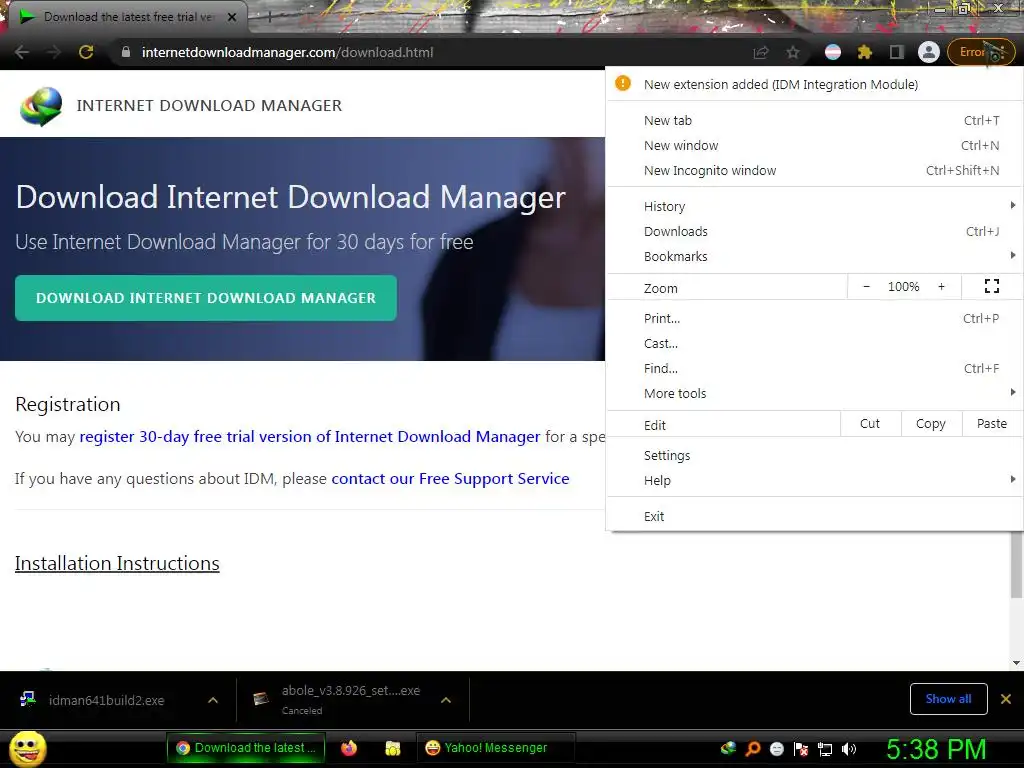Expand the Bookmarks submenu

pos(814,257)
